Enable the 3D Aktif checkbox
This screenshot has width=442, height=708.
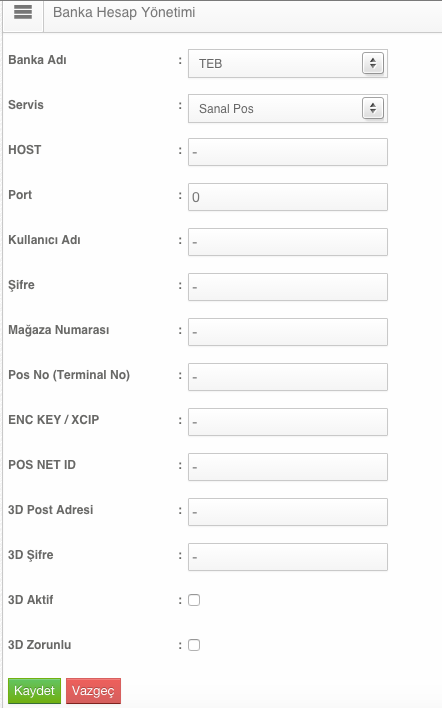click(x=194, y=600)
